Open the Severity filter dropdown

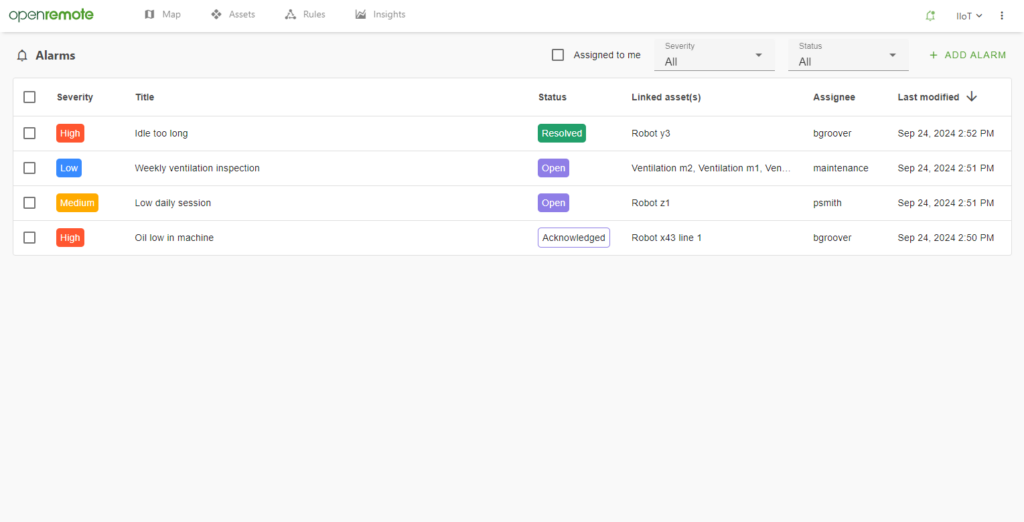714,55
